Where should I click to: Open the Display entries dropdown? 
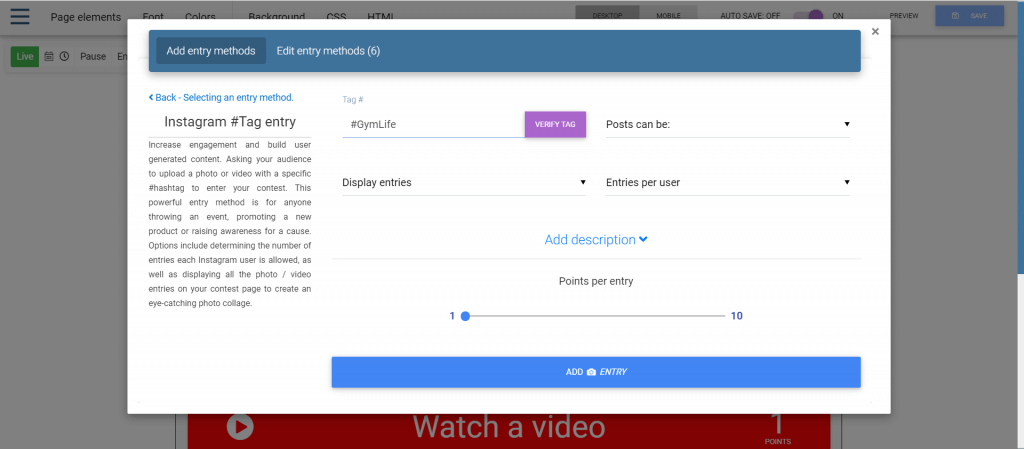click(x=464, y=183)
